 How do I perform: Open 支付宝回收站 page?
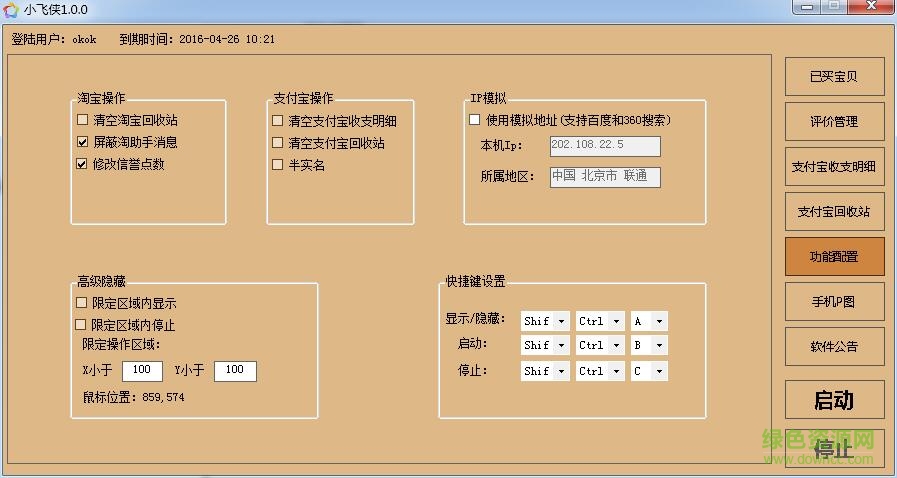835,212
